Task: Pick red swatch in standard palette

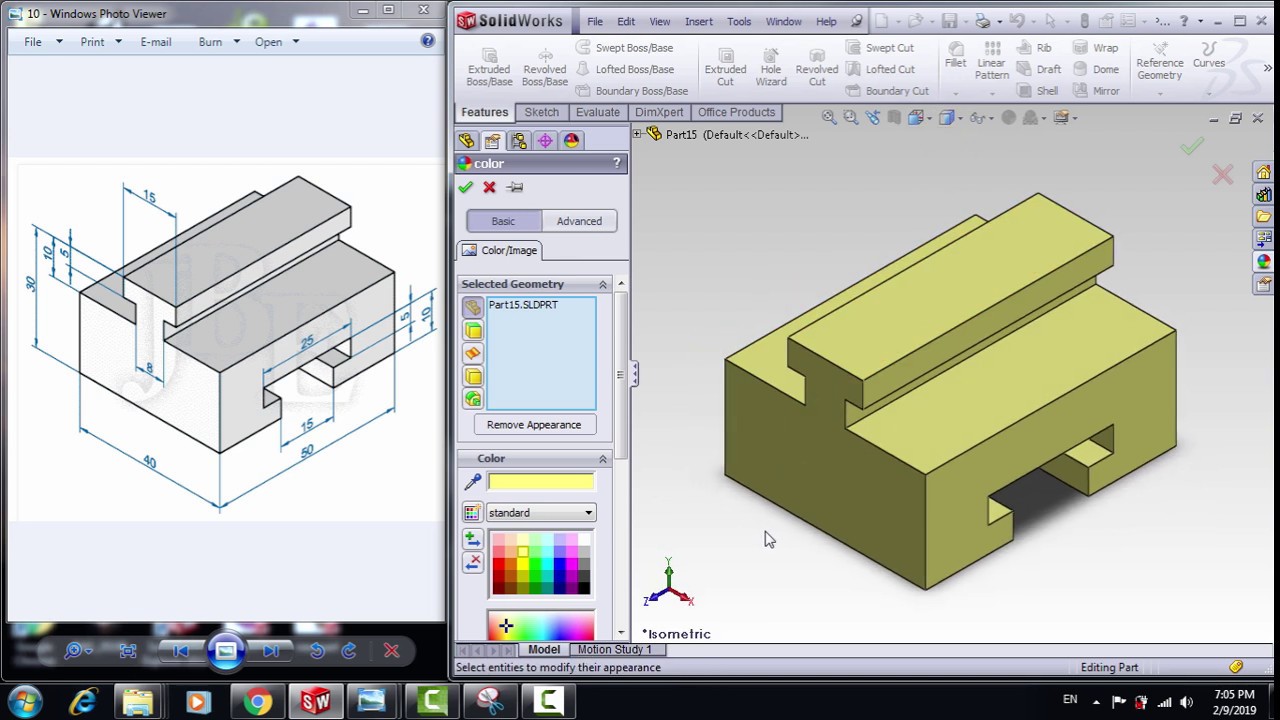Action: click(x=499, y=564)
